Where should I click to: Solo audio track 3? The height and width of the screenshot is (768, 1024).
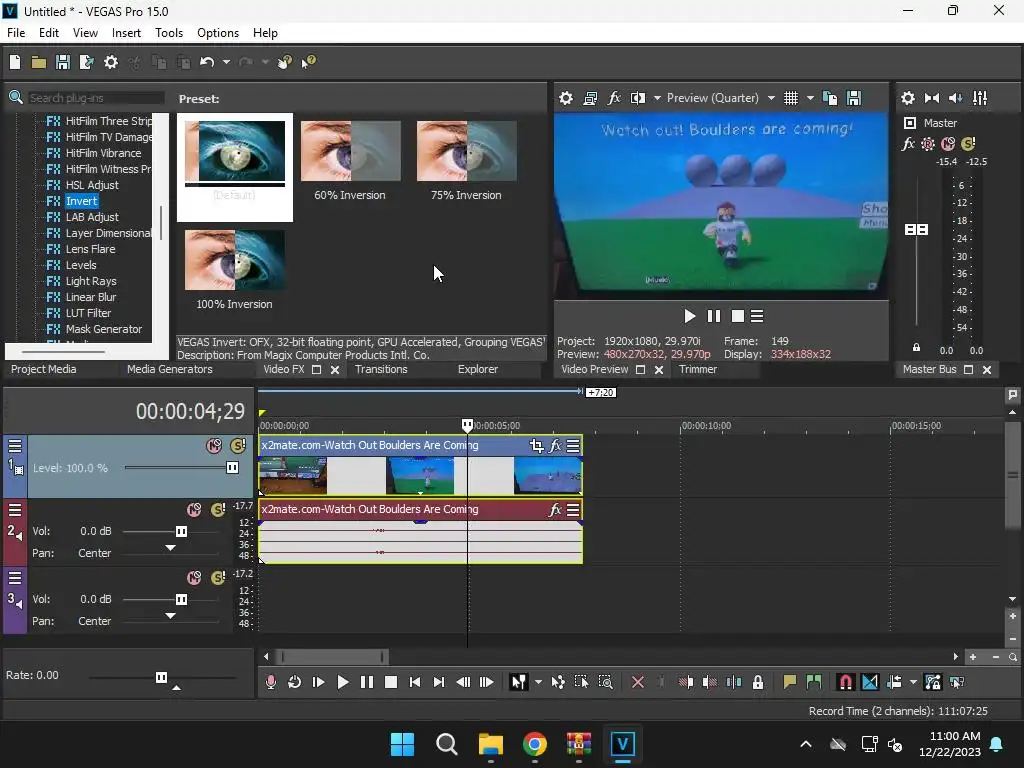click(x=218, y=578)
